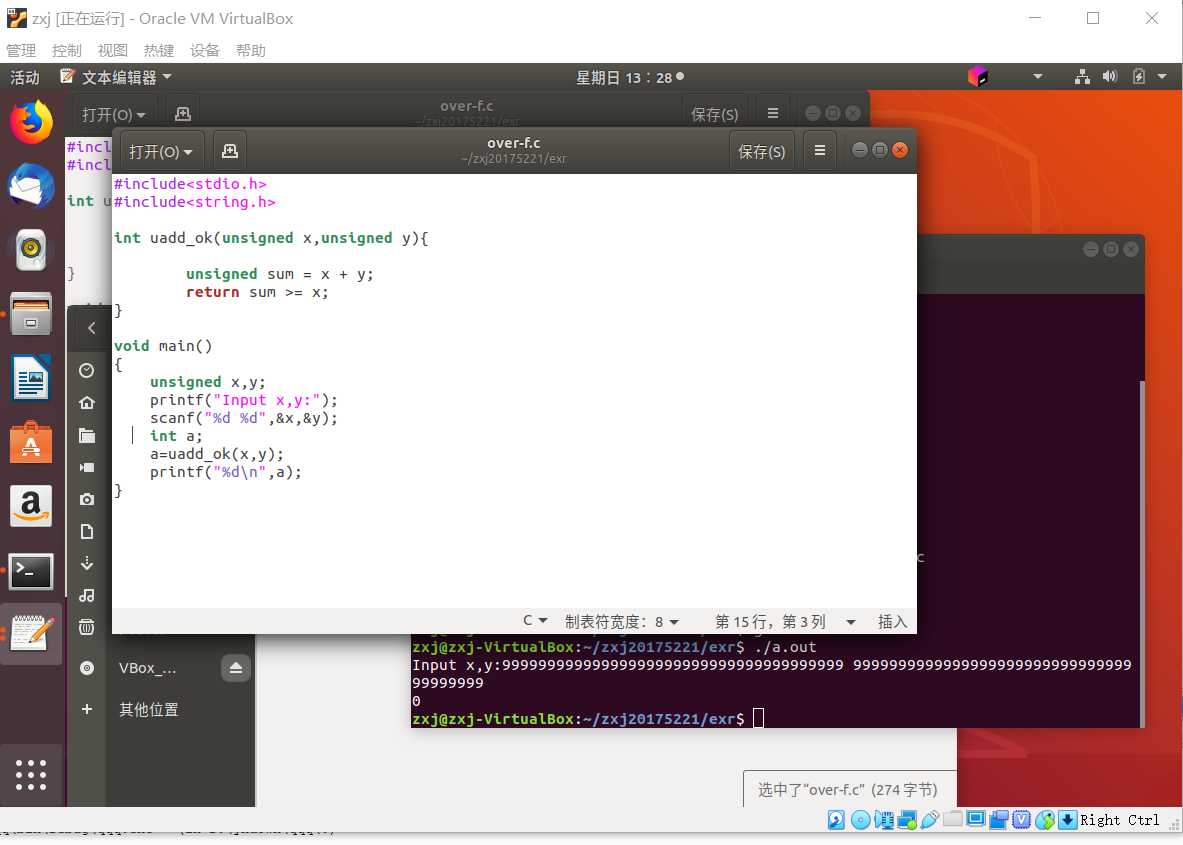
Task: Click 活动 Activities in top bar
Action: (24, 77)
